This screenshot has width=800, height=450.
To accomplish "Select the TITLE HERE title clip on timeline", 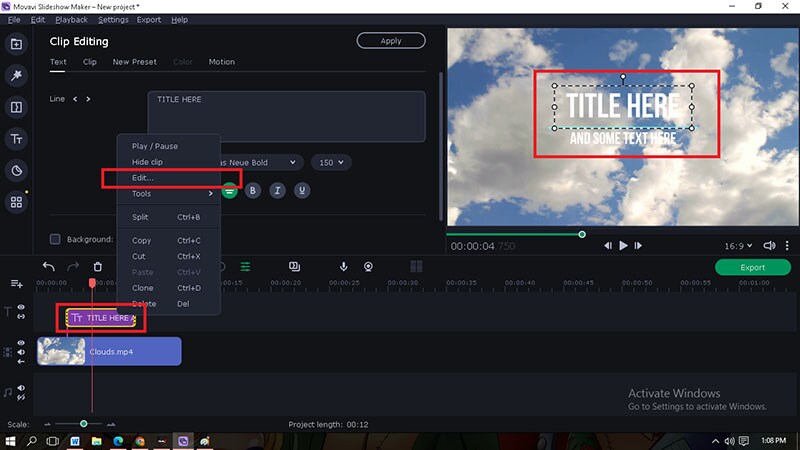I will click(x=101, y=318).
